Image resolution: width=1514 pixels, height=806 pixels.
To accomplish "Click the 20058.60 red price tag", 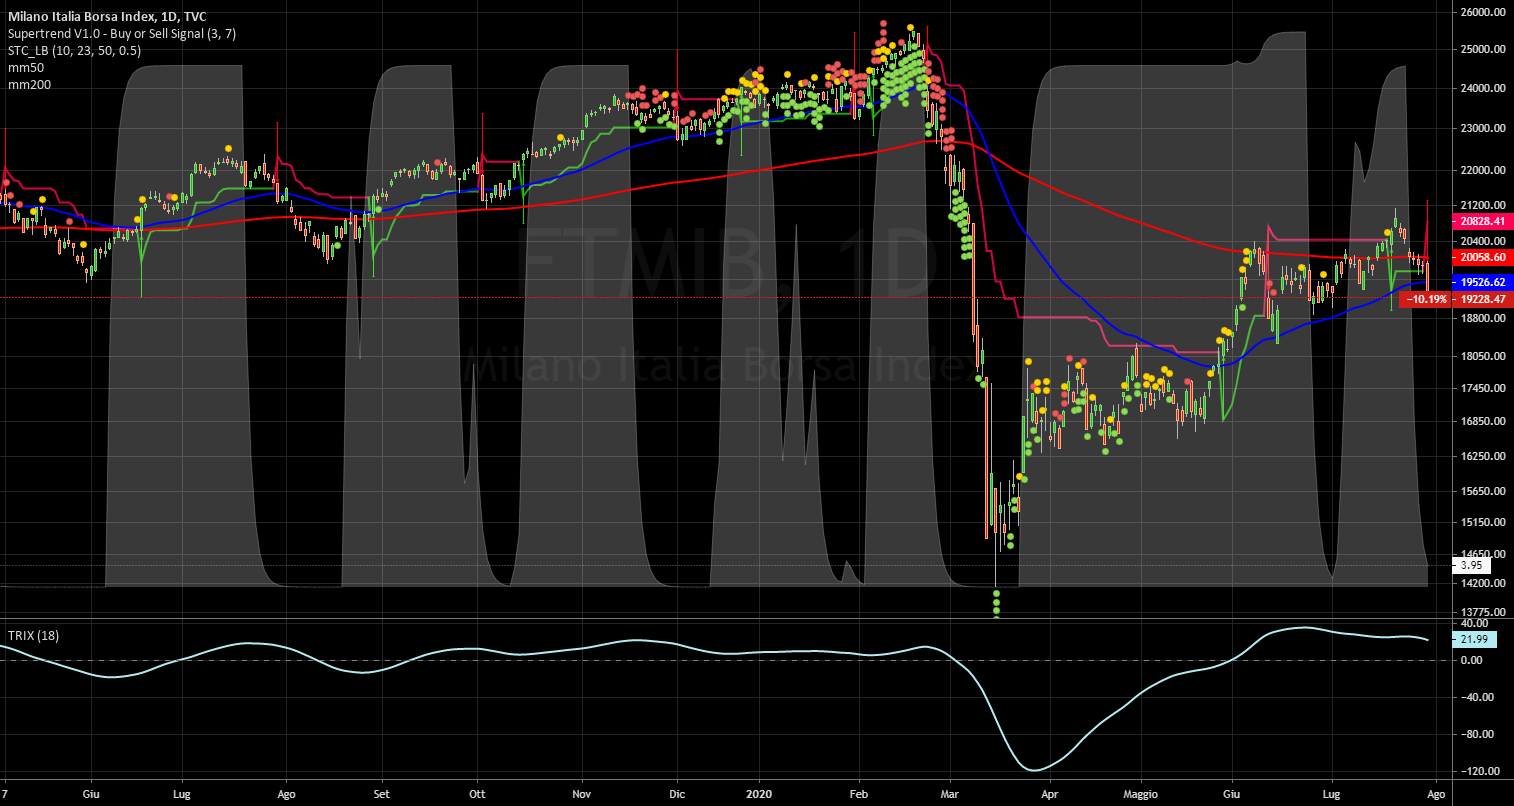I will tap(1482, 257).
